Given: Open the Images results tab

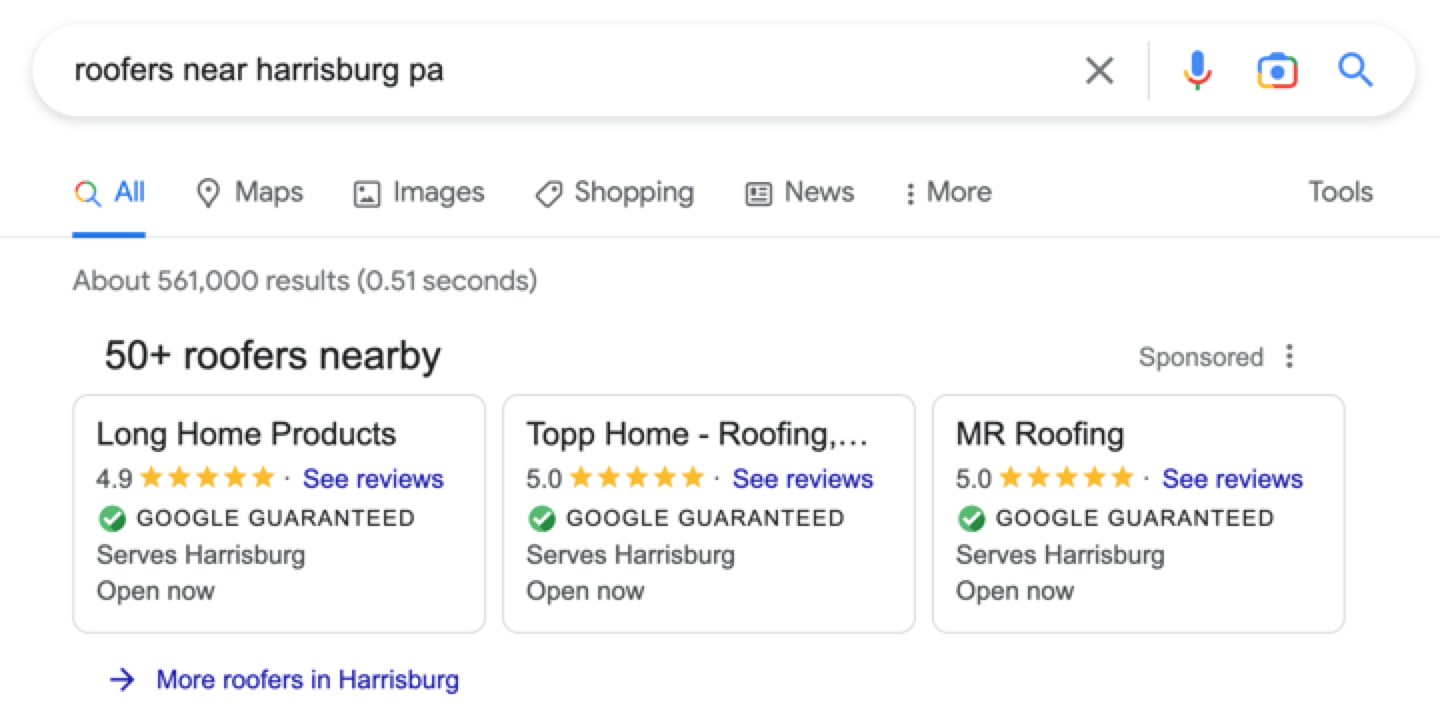Looking at the screenshot, I should tap(418, 192).
